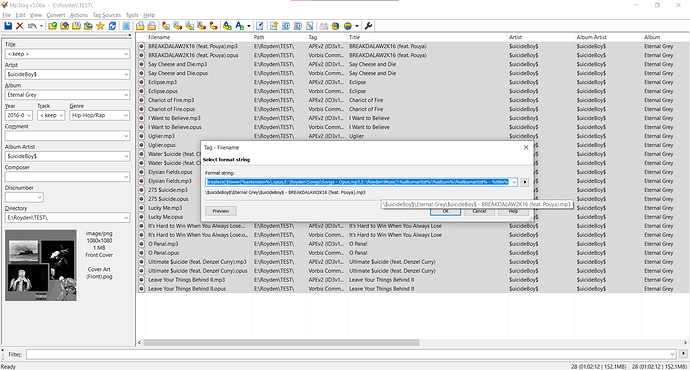The width and height of the screenshot is (690, 370).
Task: Open the Album Artist dropdown
Action: point(126,156)
